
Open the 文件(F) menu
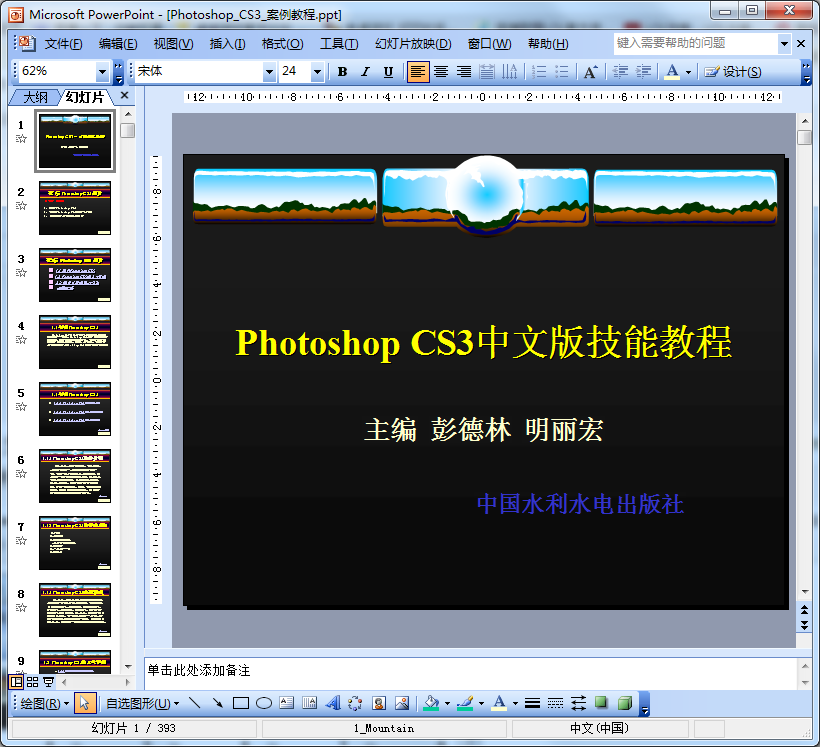(63, 43)
